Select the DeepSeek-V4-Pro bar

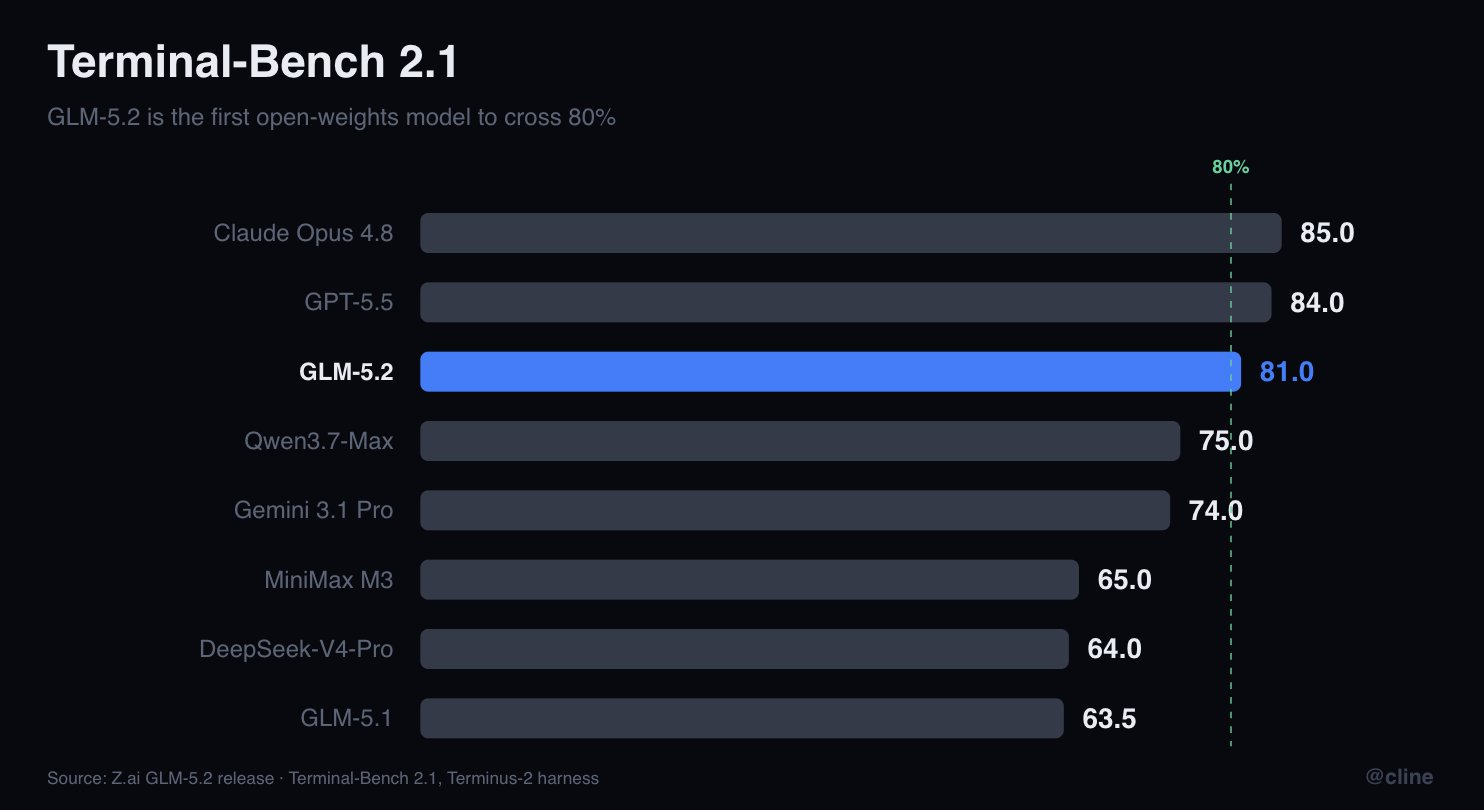(744, 649)
